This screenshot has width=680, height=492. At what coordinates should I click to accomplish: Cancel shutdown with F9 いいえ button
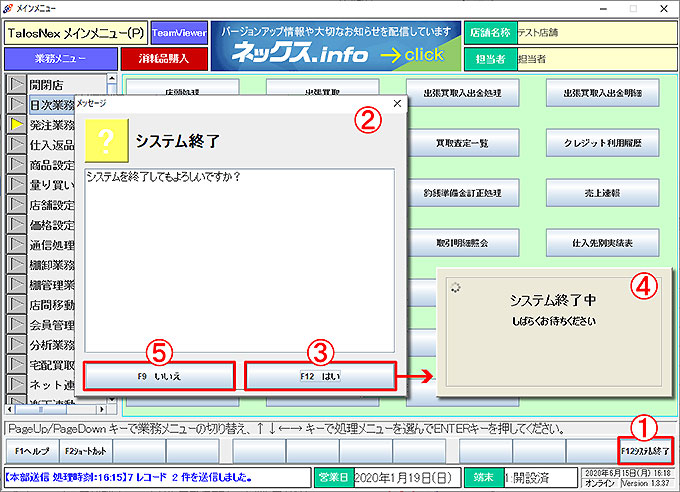(x=159, y=376)
